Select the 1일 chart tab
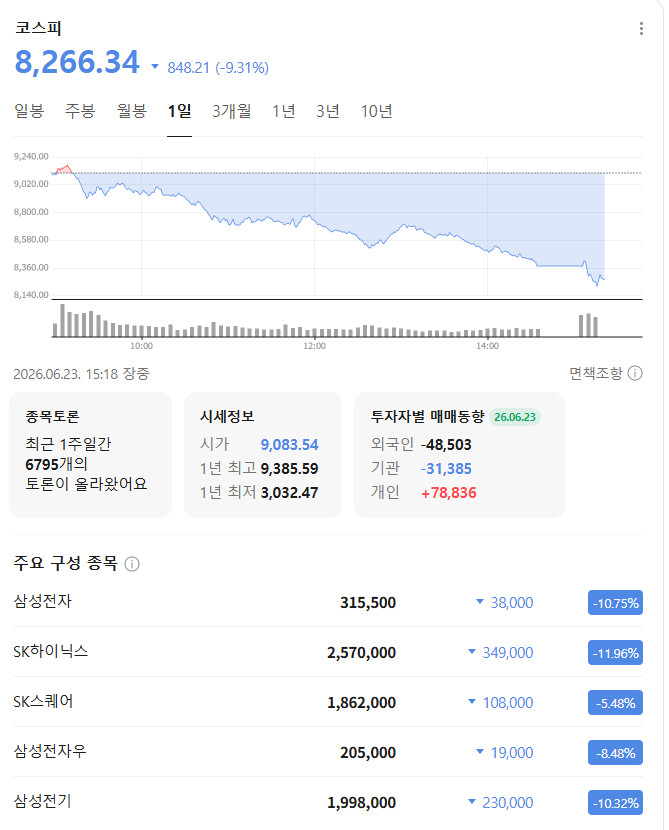669x830 pixels. [179, 111]
